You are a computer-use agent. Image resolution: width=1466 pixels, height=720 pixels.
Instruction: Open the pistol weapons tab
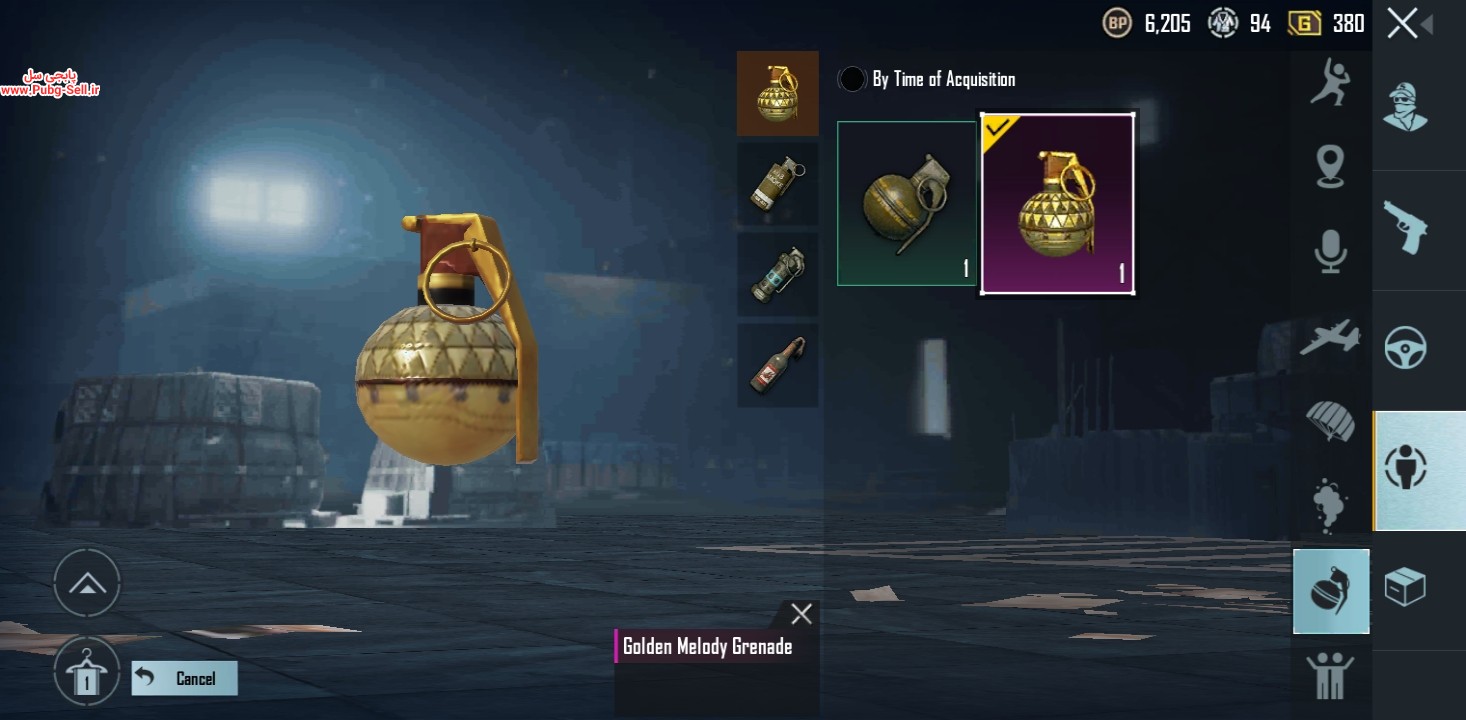[1405, 228]
